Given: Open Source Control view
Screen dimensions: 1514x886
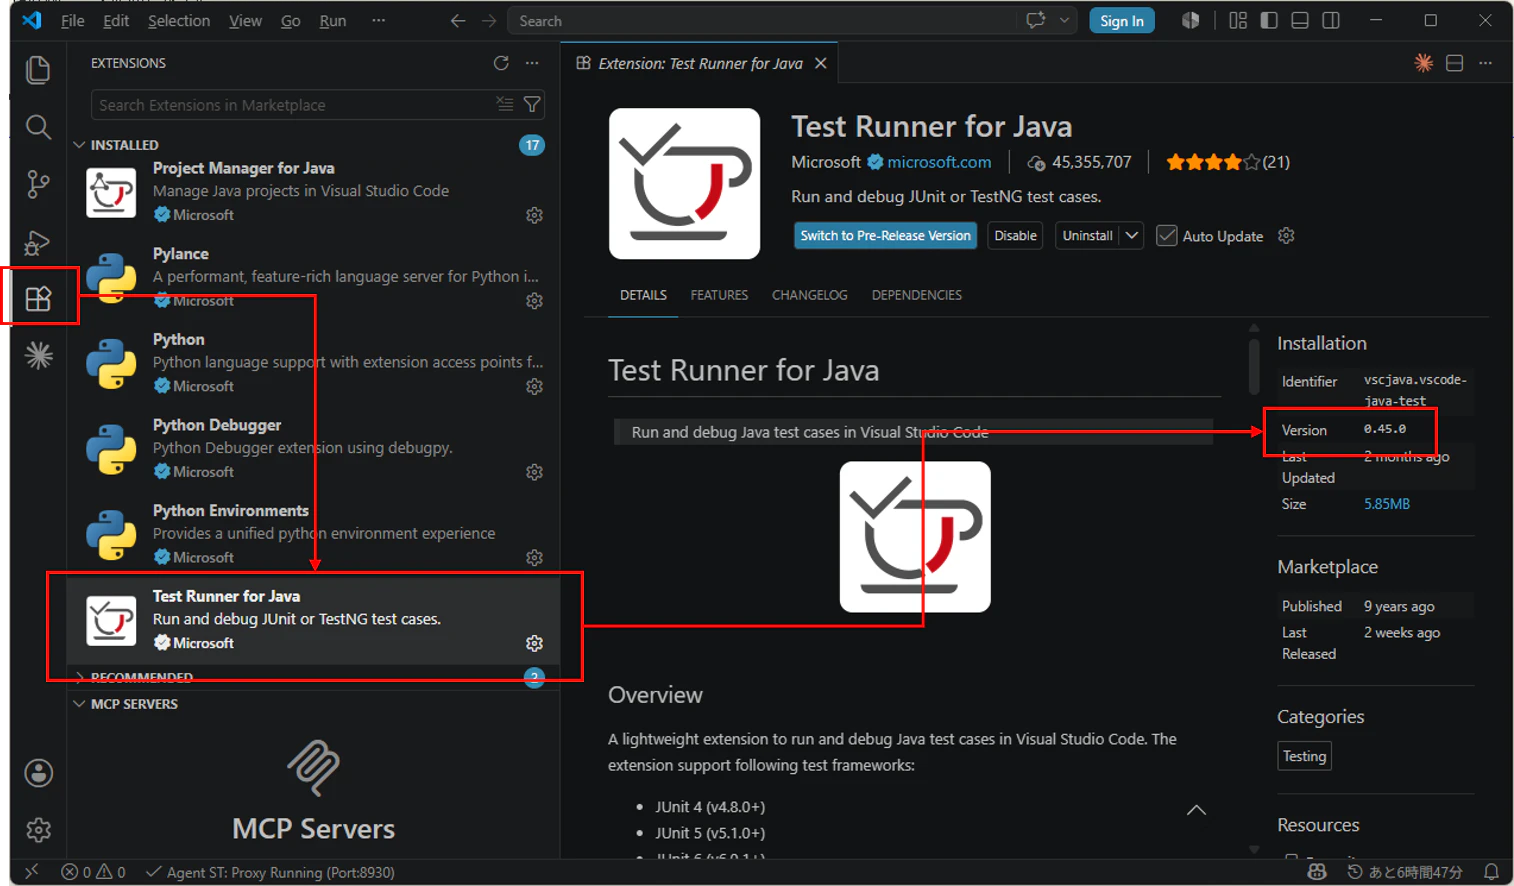Looking at the screenshot, I should [x=38, y=184].
